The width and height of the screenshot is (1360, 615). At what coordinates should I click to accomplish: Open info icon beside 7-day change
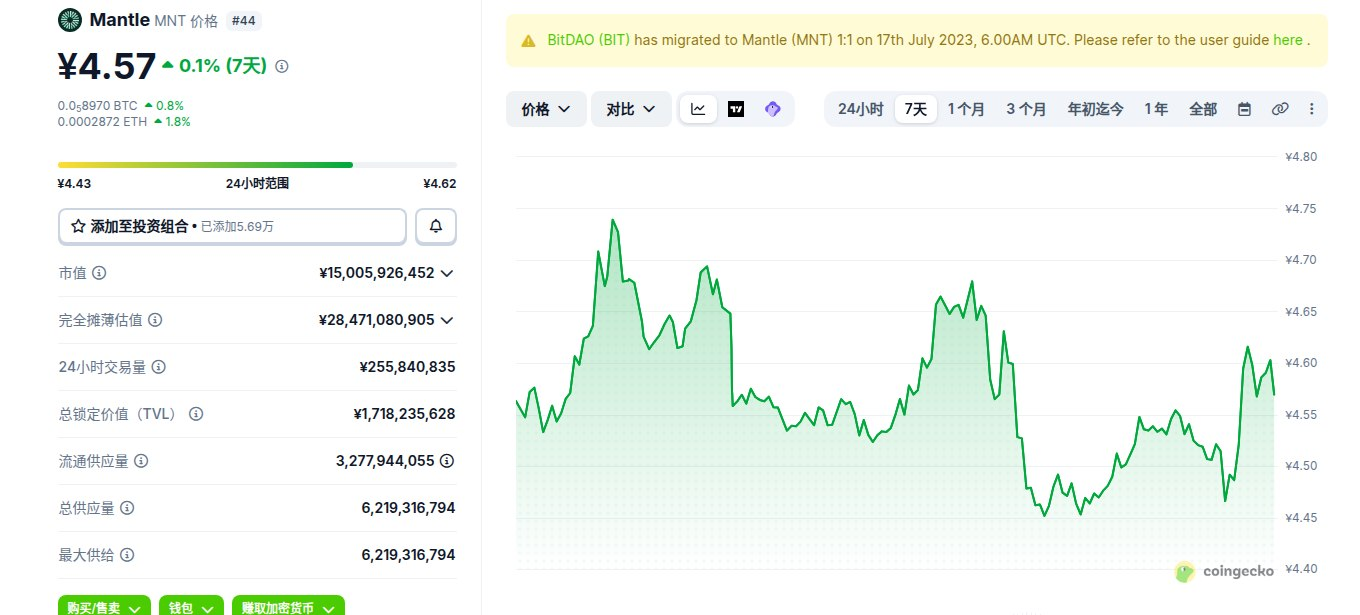coord(282,66)
